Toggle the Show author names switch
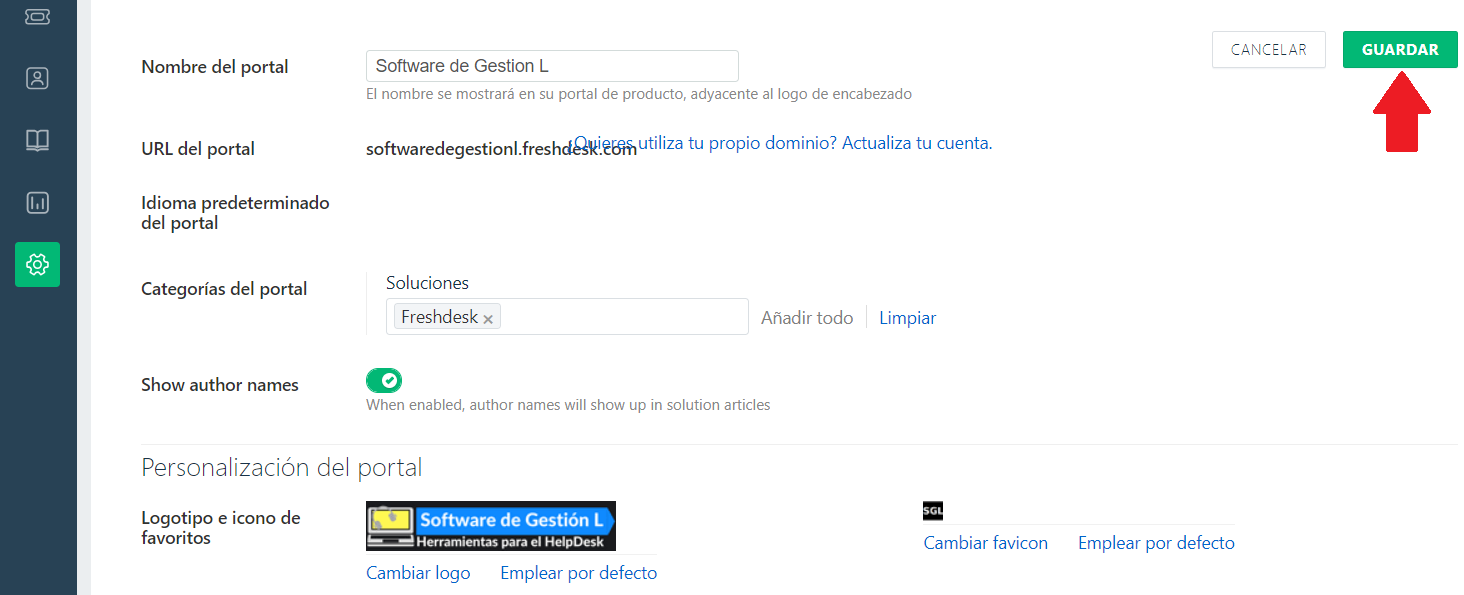The width and height of the screenshot is (1464, 595). tap(384, 380)
